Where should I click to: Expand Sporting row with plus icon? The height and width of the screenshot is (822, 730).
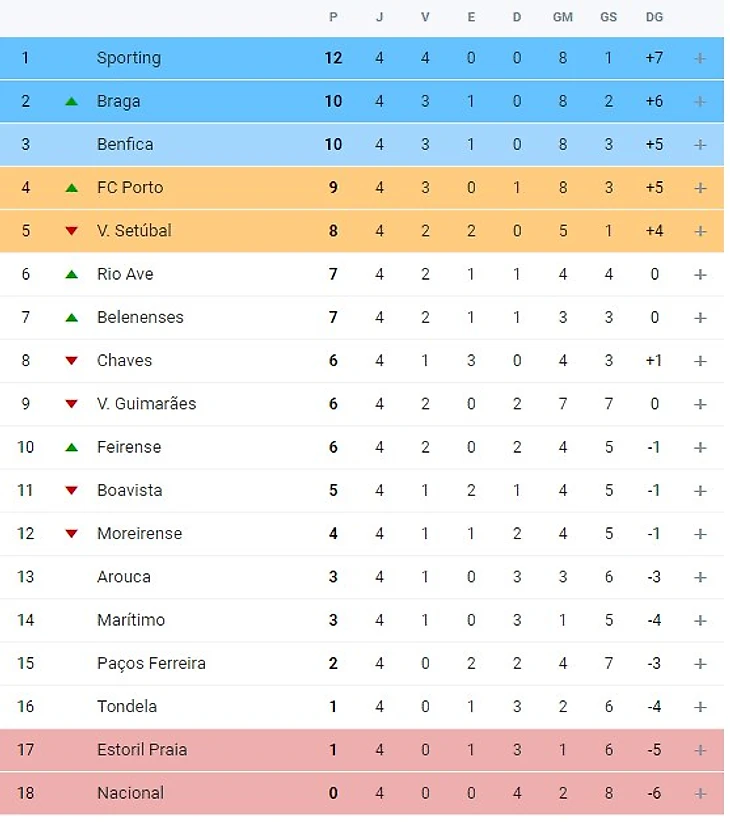pyautogui.click(x=700, y=58)
